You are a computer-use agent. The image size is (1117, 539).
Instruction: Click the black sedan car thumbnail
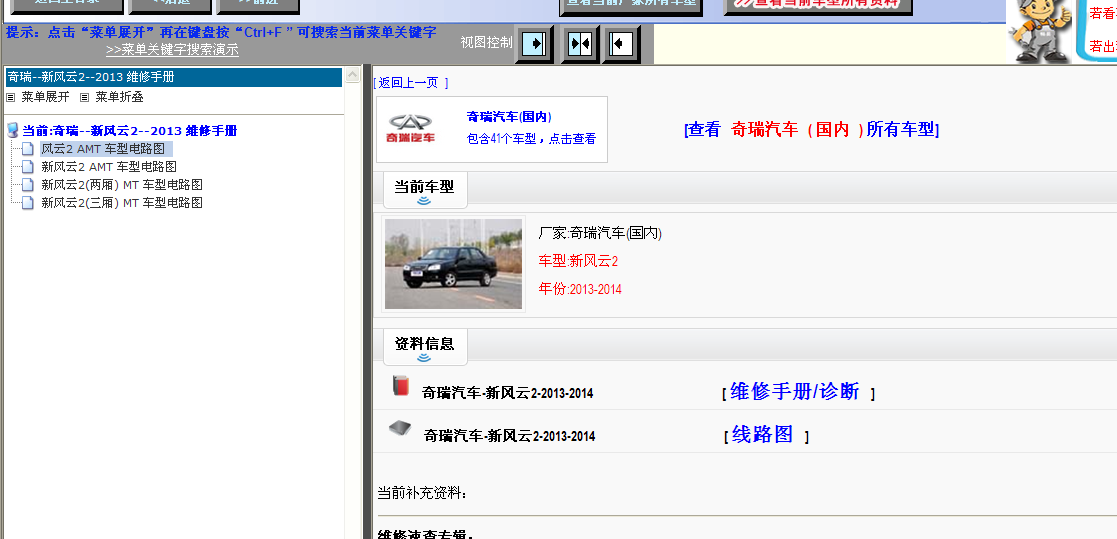click(453, 264)
